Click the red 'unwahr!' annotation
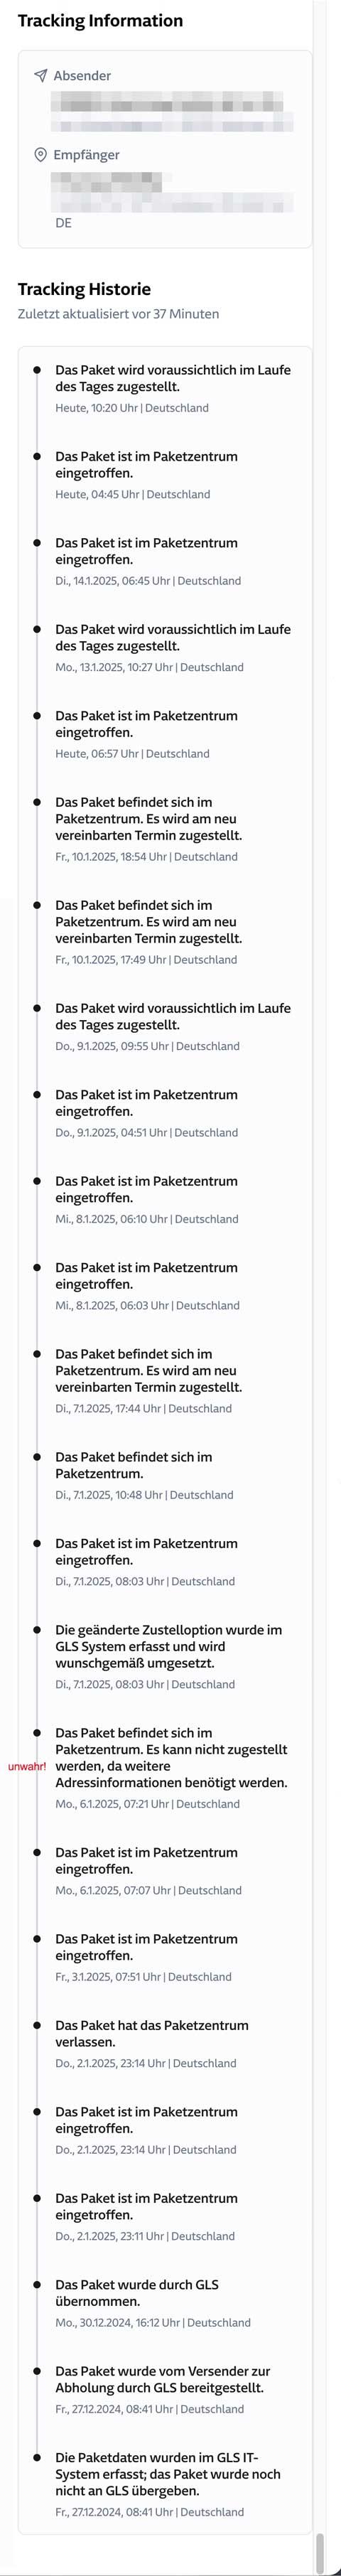The width and height of the screenshot is (341, 2576). [x=27, y=1767]
